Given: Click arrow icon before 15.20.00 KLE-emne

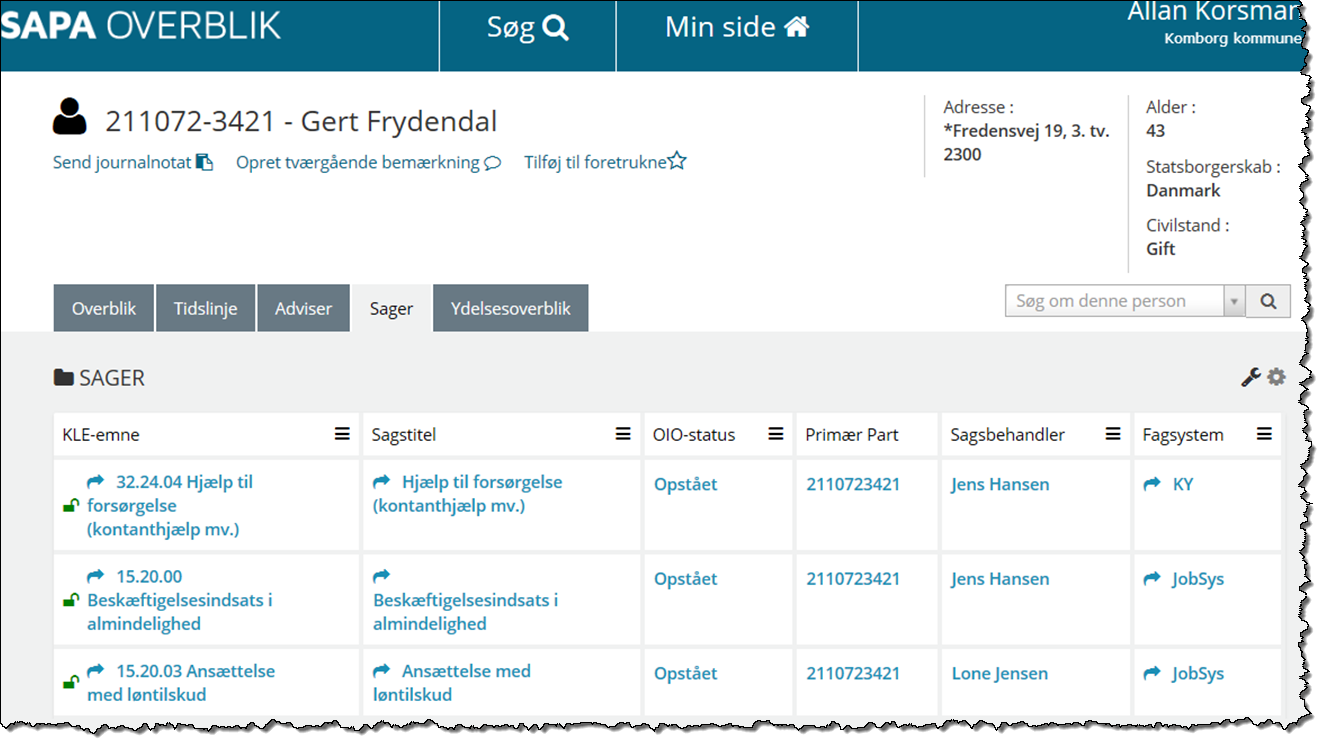Looking at the screenshot, I should click(96, 576).
